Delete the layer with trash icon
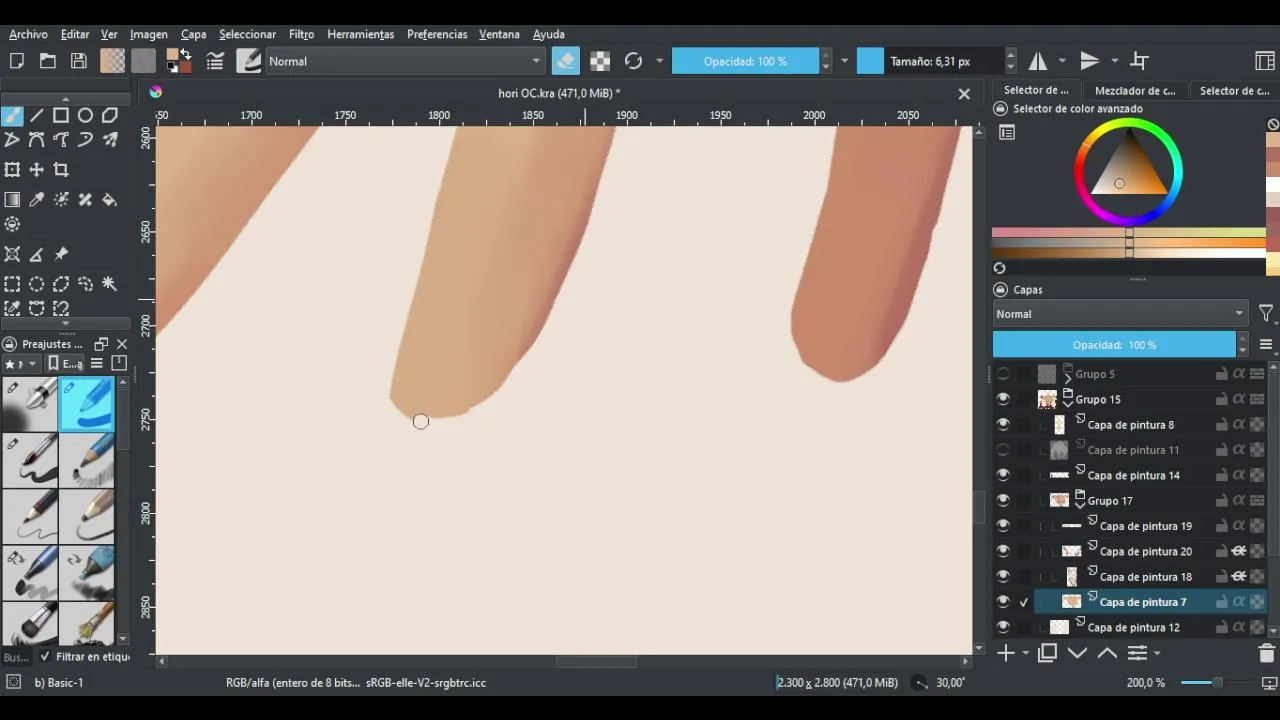Screen dimensions: 1280x720 pos(1266,653)
